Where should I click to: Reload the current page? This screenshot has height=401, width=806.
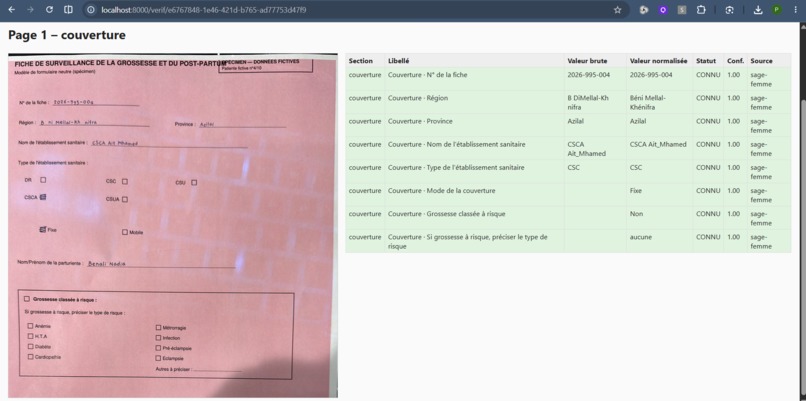click(49, 10)
